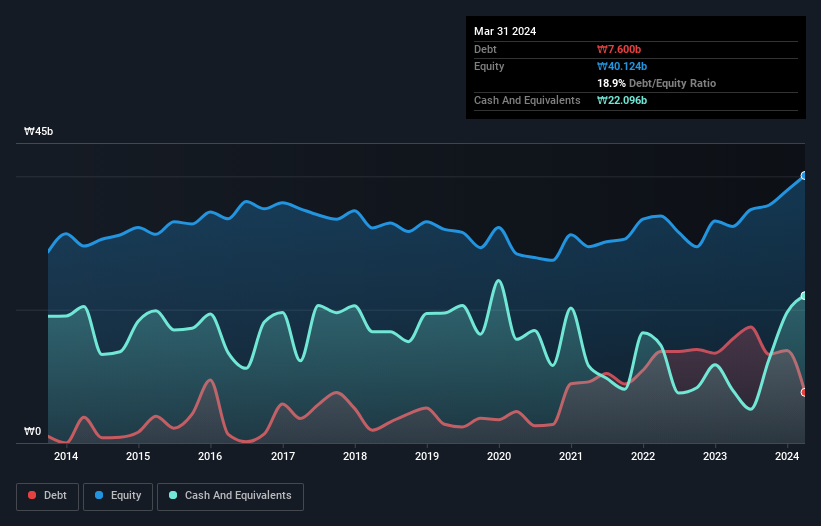The height and width of the screenshot is (526, 821).
Task: Click the ₩0 y-axis label
Action: (x=32, y=431)
